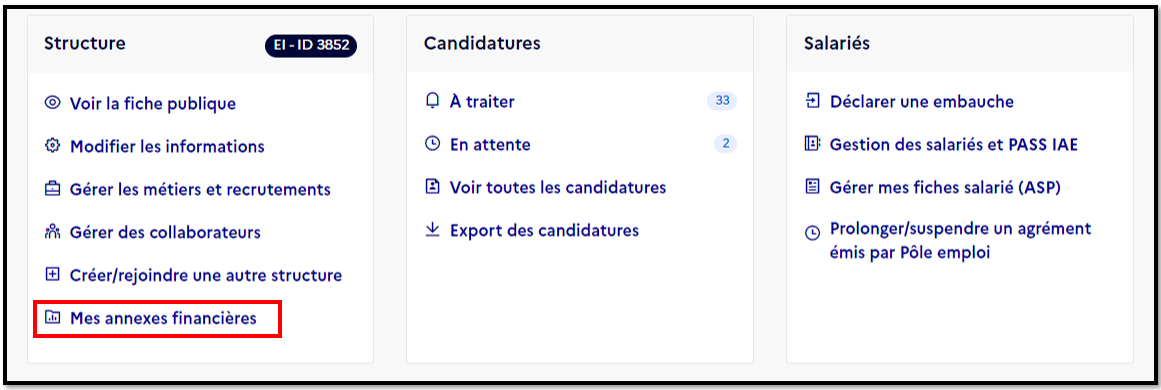This screenshot has height=390, width=1161.
Task: Open Gérer les métiers et recrutements
Action: 200,189
